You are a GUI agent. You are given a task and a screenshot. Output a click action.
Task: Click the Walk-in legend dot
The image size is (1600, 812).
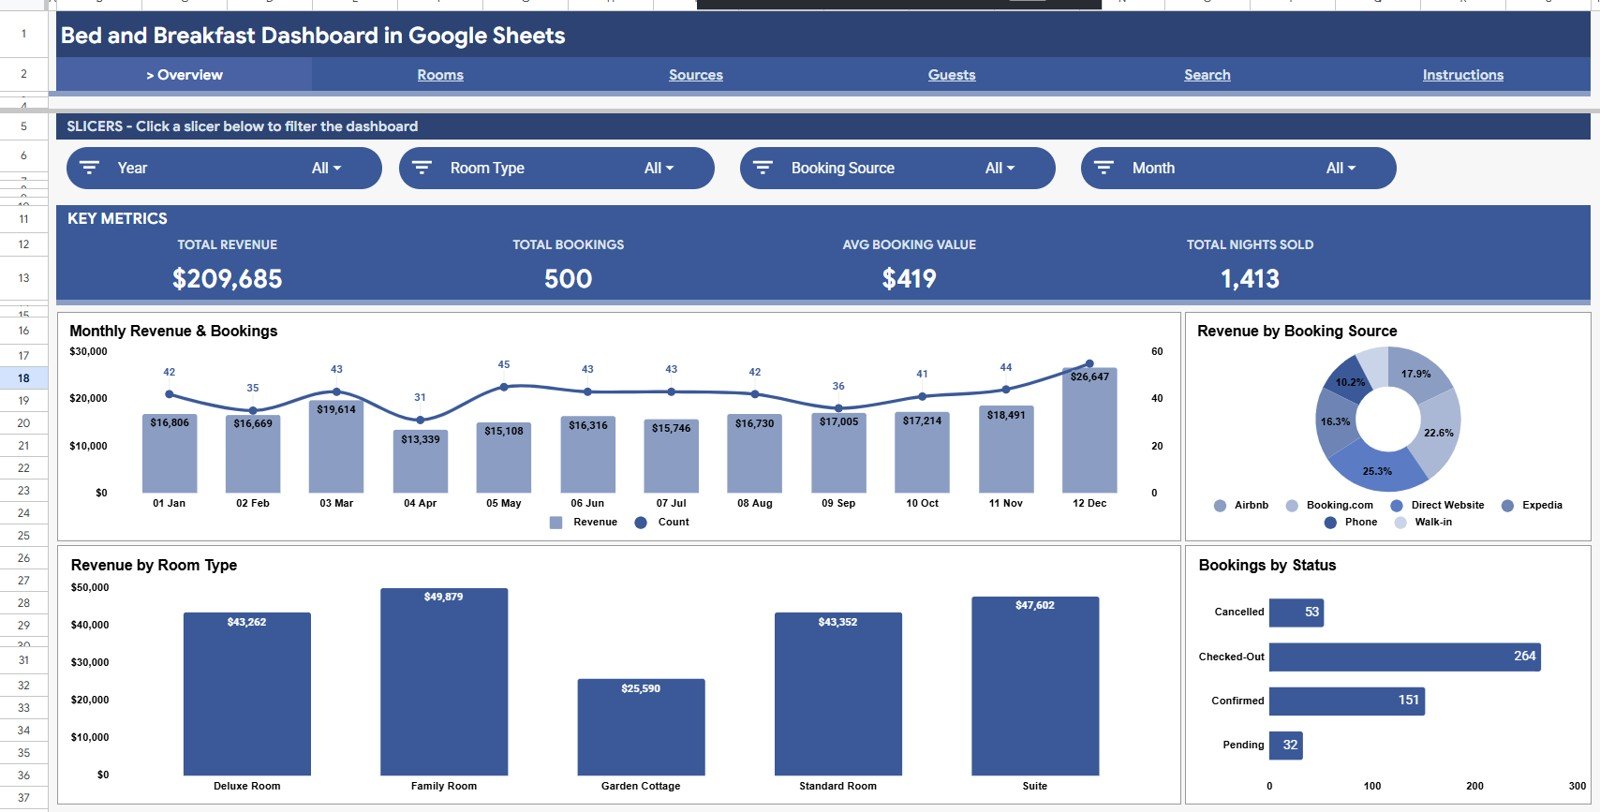click(x=1400, y=522)
